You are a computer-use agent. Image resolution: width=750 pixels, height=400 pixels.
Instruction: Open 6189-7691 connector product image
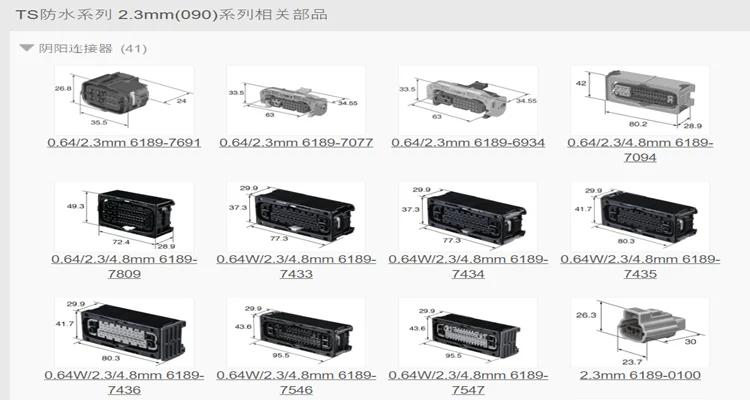pos(124,100)
